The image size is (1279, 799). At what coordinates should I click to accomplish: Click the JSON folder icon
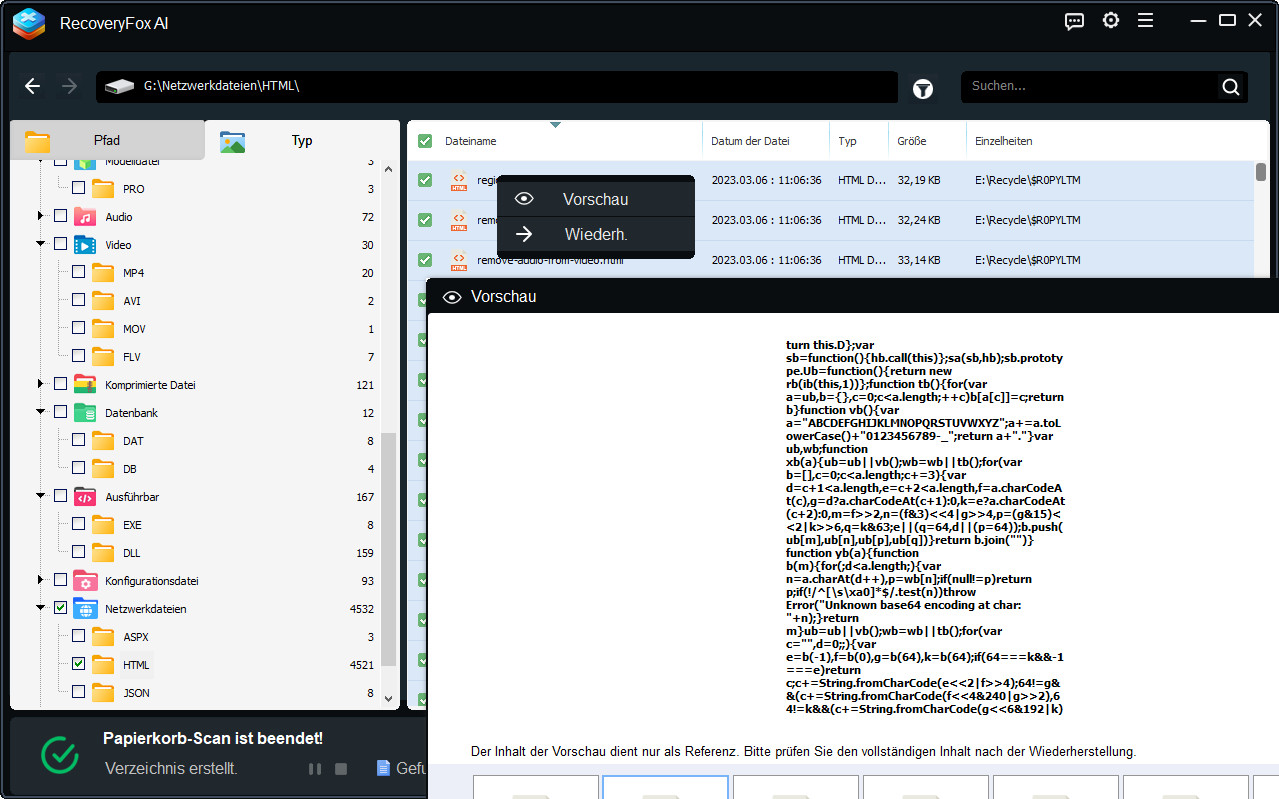[103, 693]
